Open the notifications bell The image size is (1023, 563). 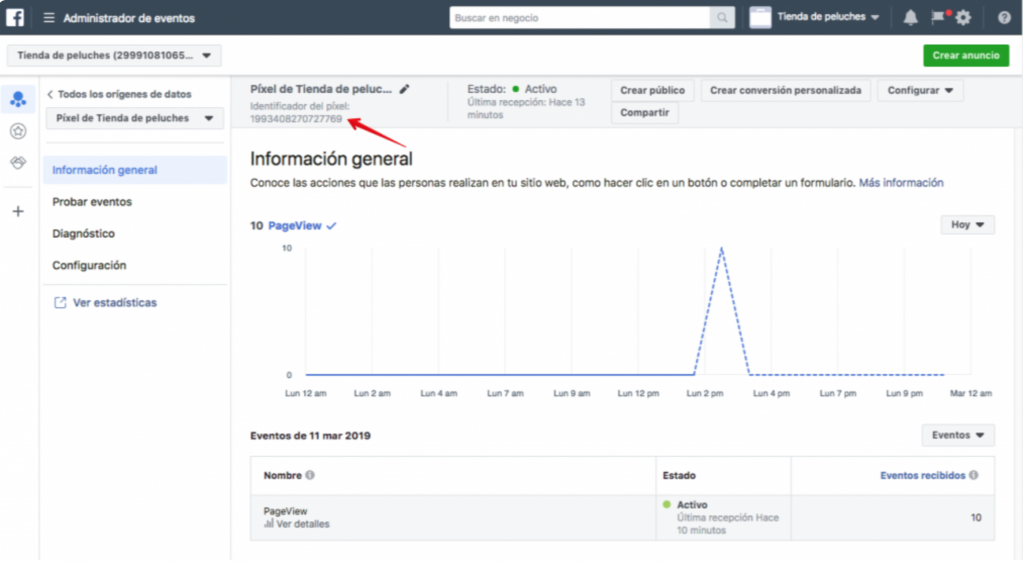(910, 18)
